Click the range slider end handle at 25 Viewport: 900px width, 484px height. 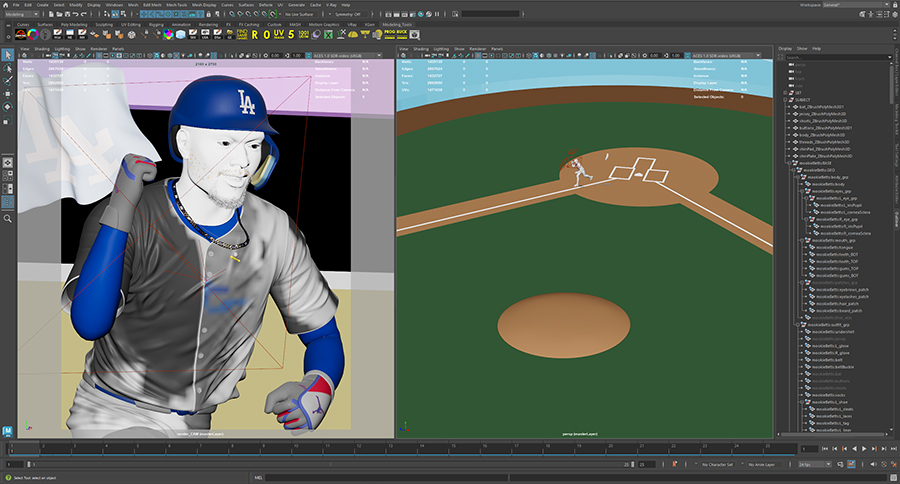[x=633, y=464]
